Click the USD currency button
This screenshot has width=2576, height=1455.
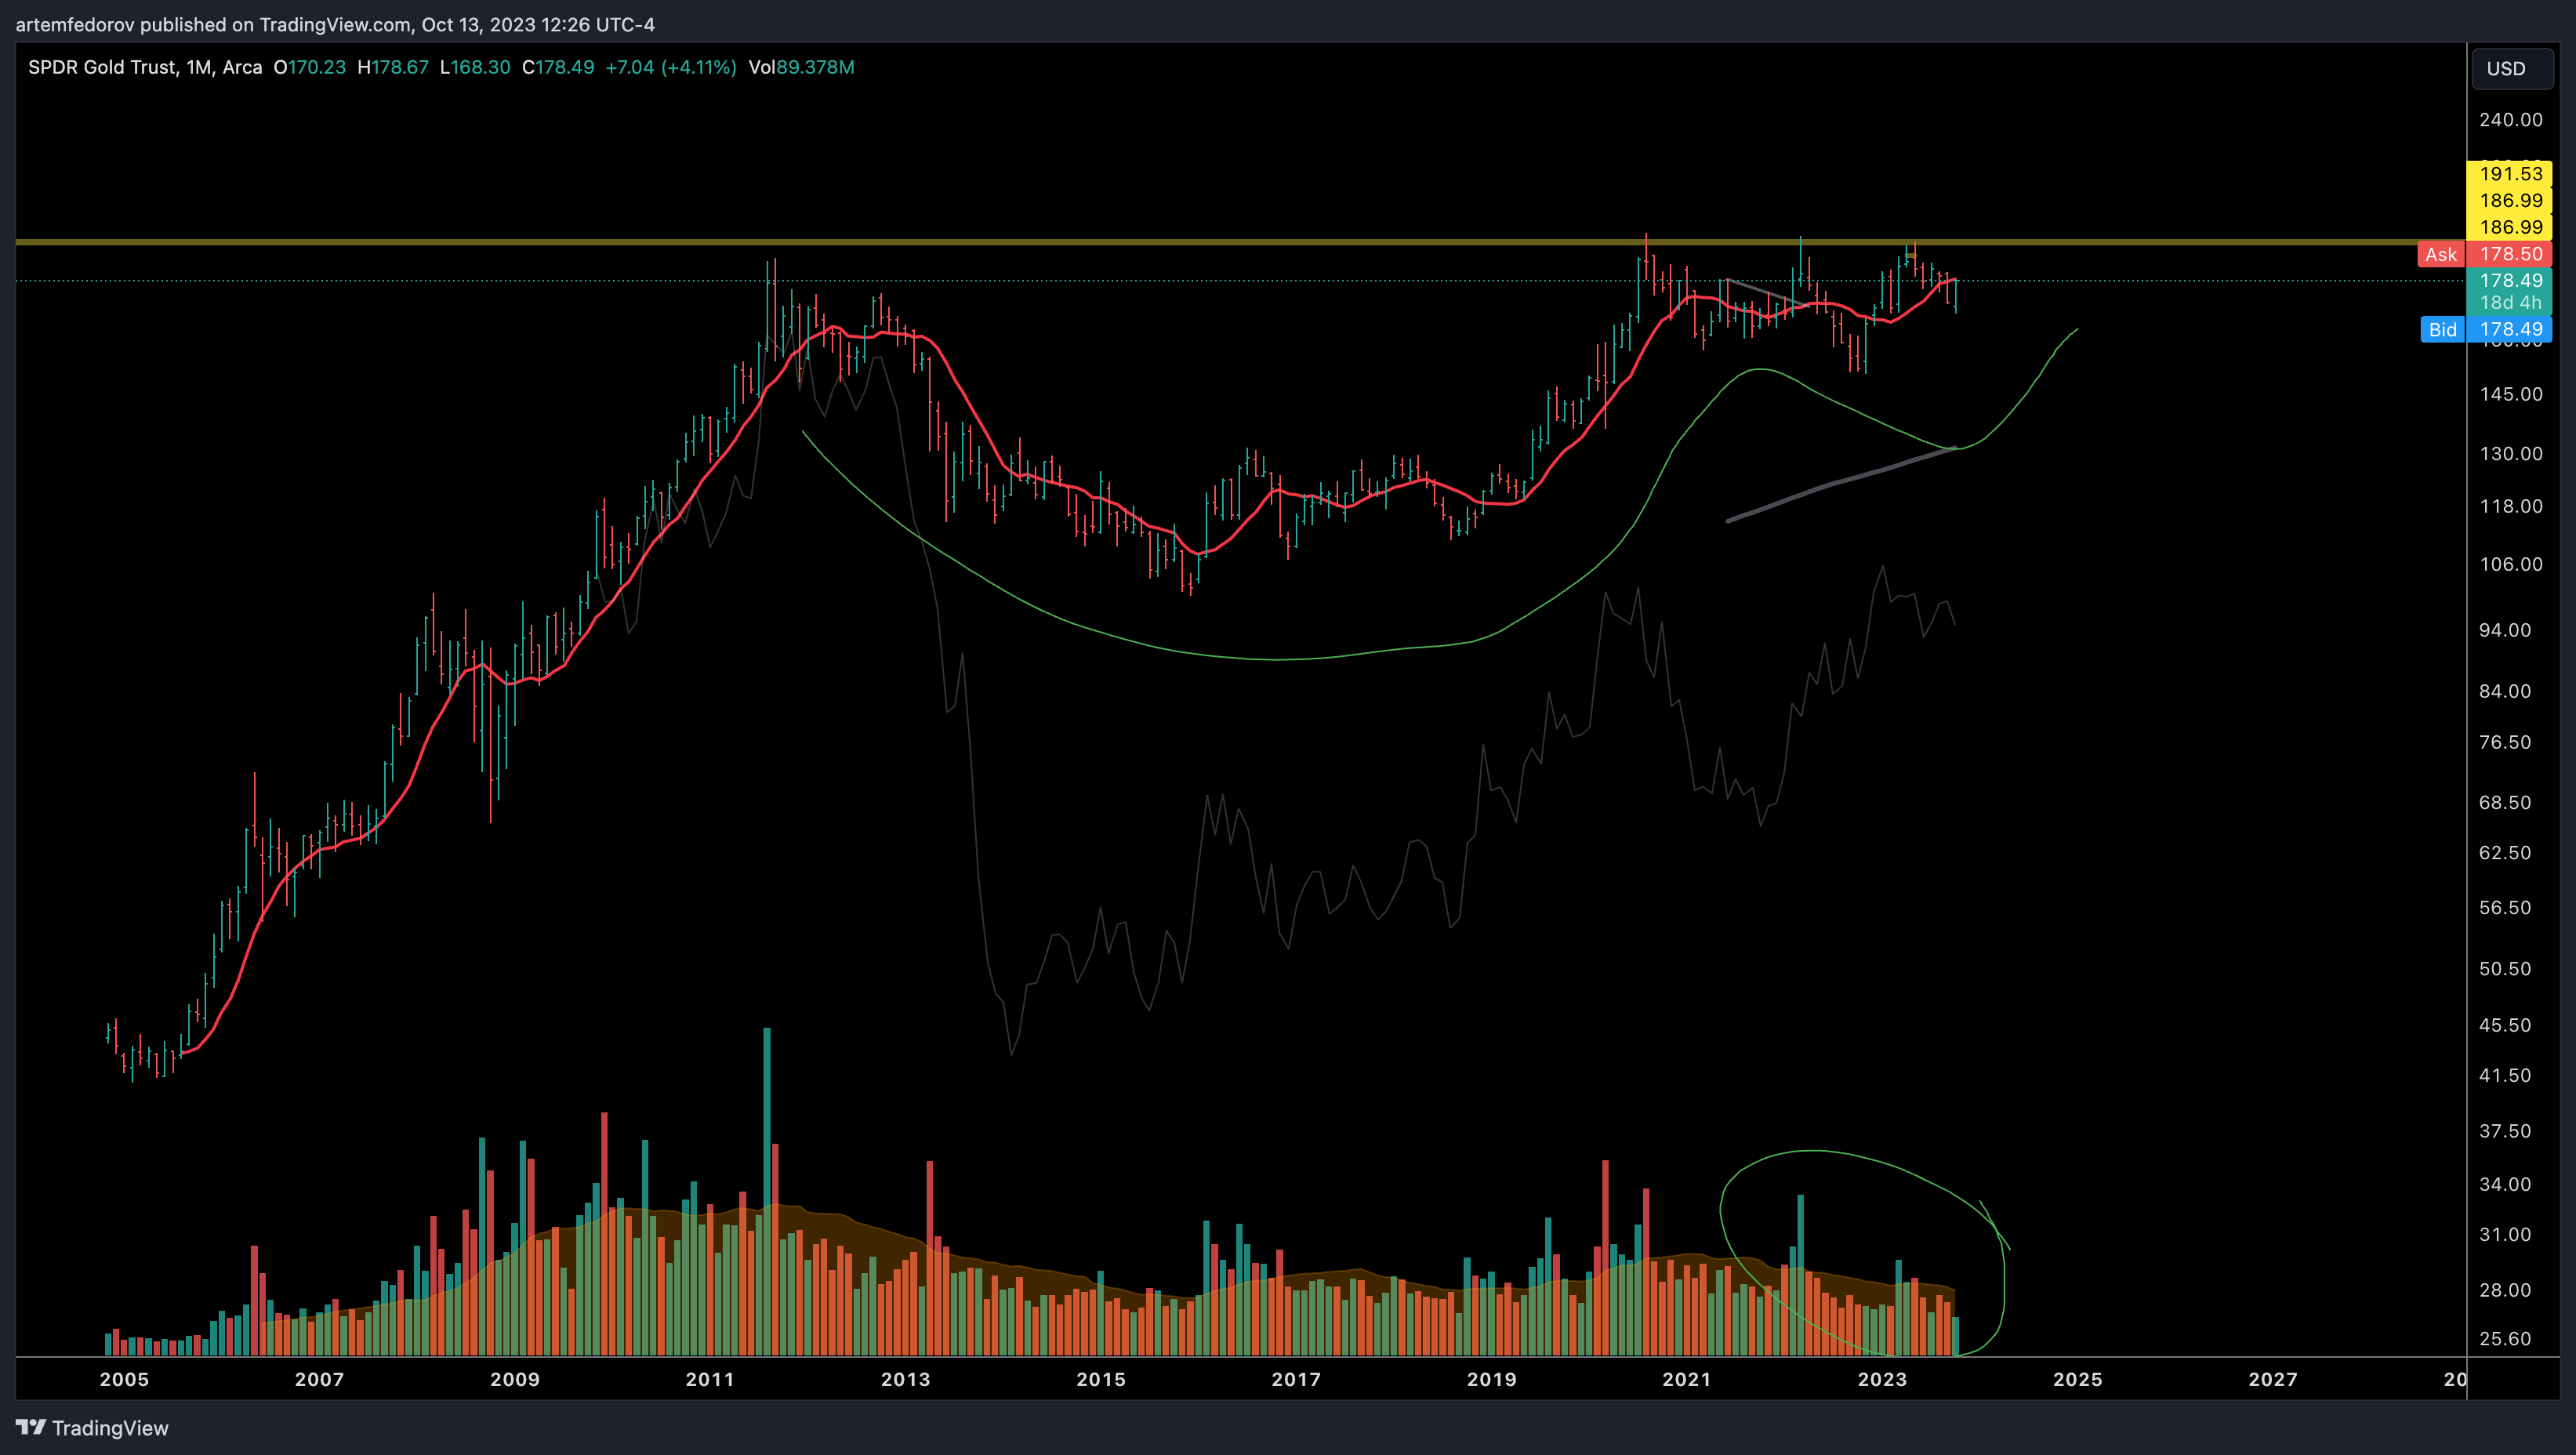click(2512, 68)
